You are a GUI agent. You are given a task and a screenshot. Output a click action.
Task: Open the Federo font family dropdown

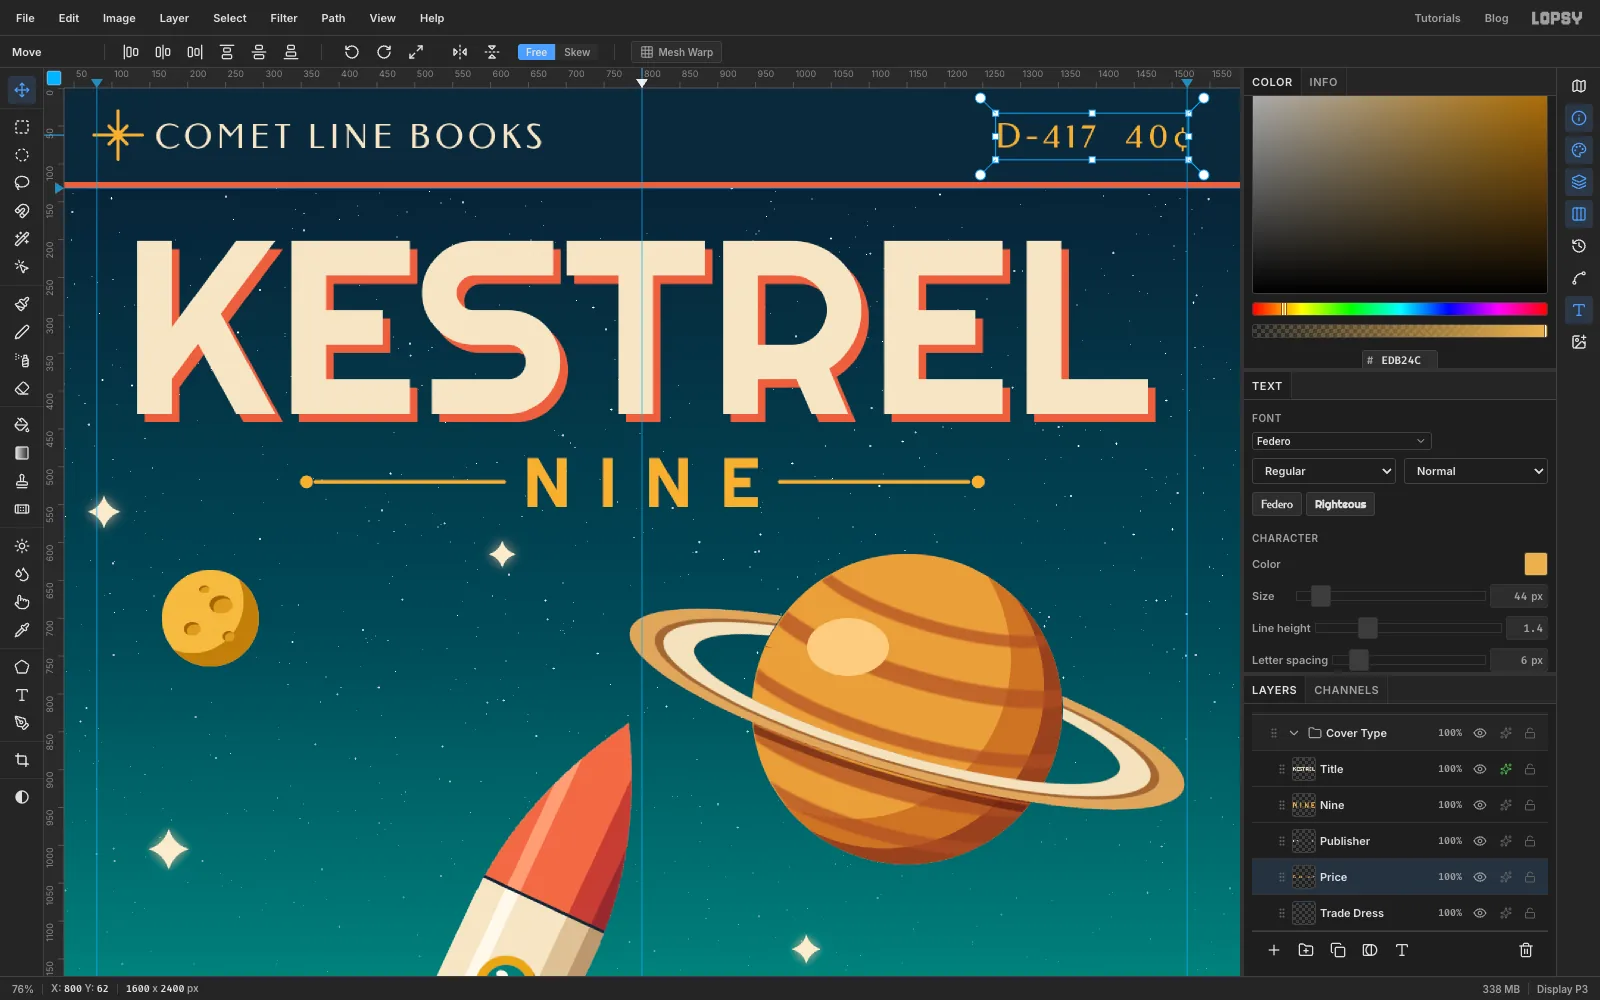click(1341, 441)
